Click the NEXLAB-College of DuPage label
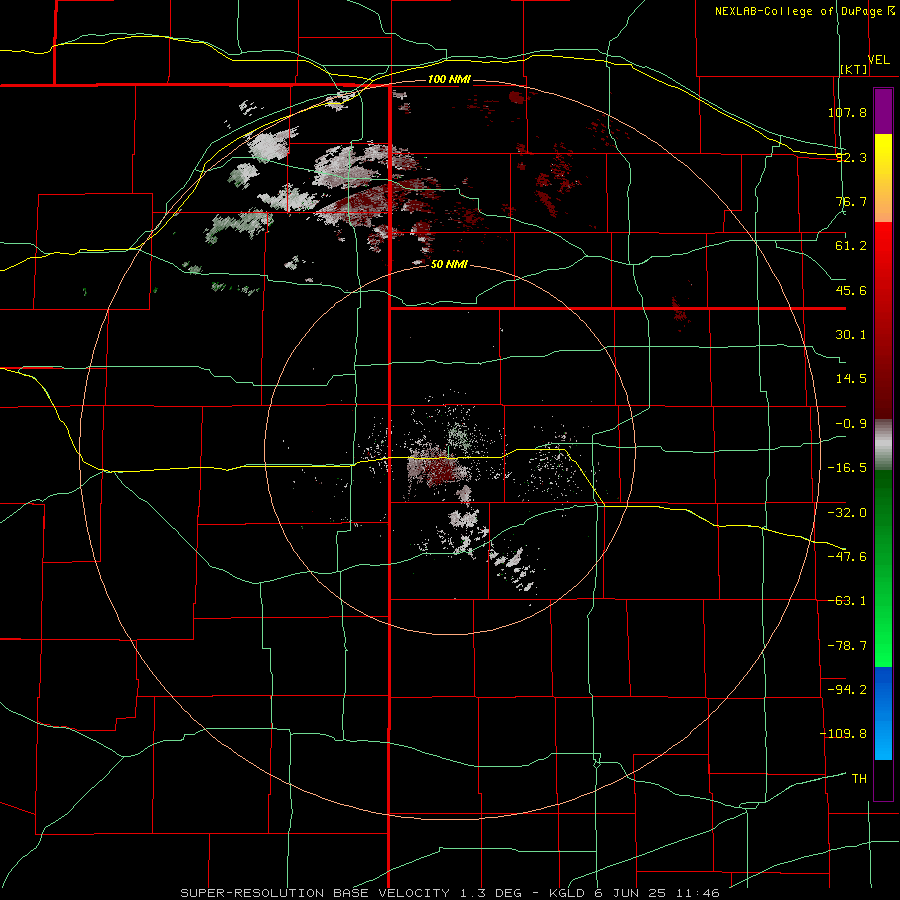The width and height of the screenshot is (900, 900). click(x=799, y=11)
